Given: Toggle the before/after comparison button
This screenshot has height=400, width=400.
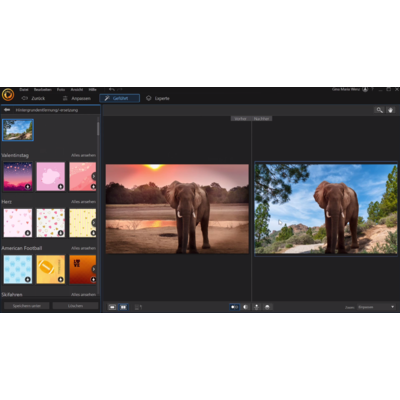Looking at the screenshot, I should click(234, 307).
